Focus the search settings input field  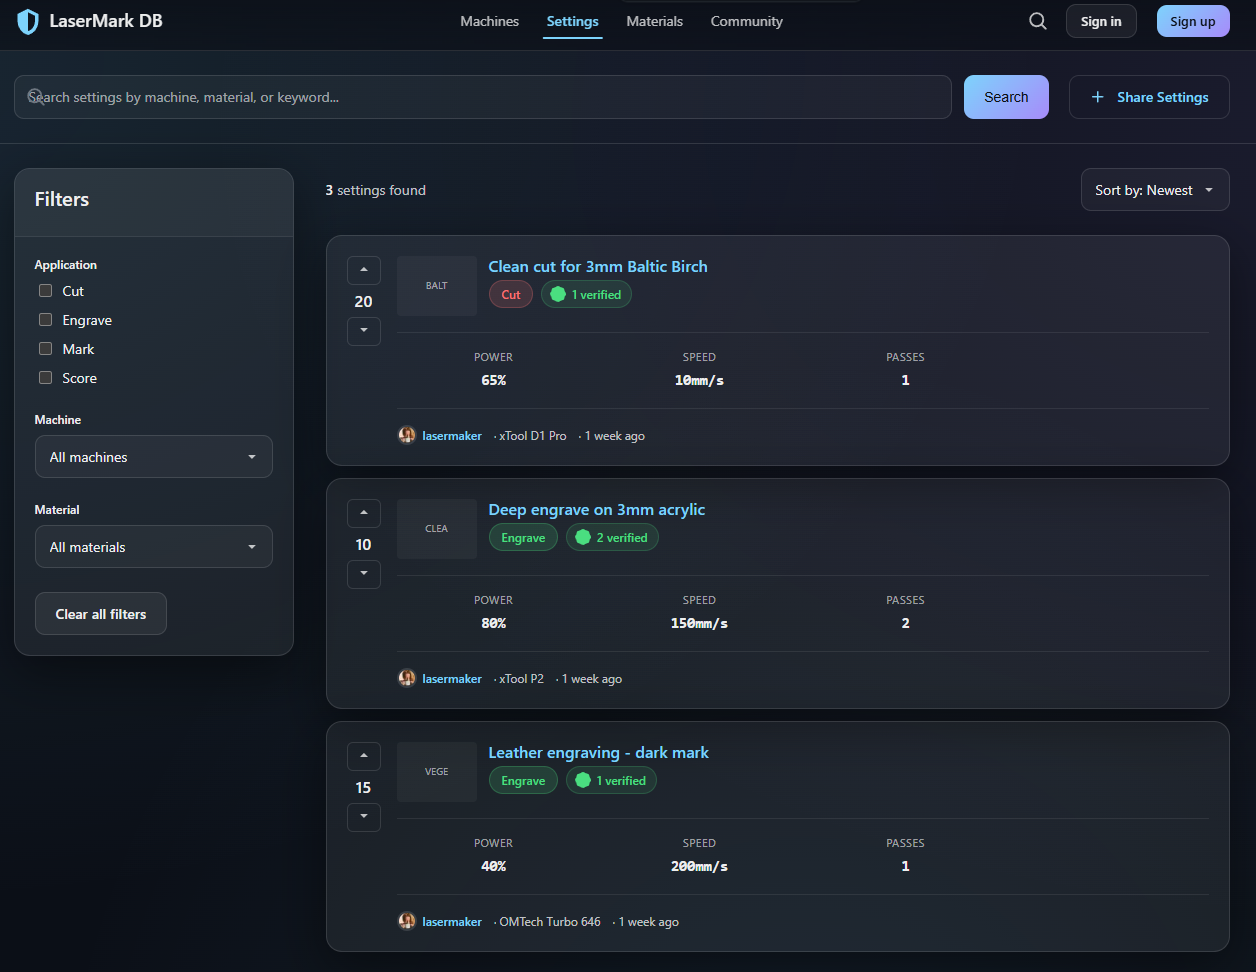point(490,97)
